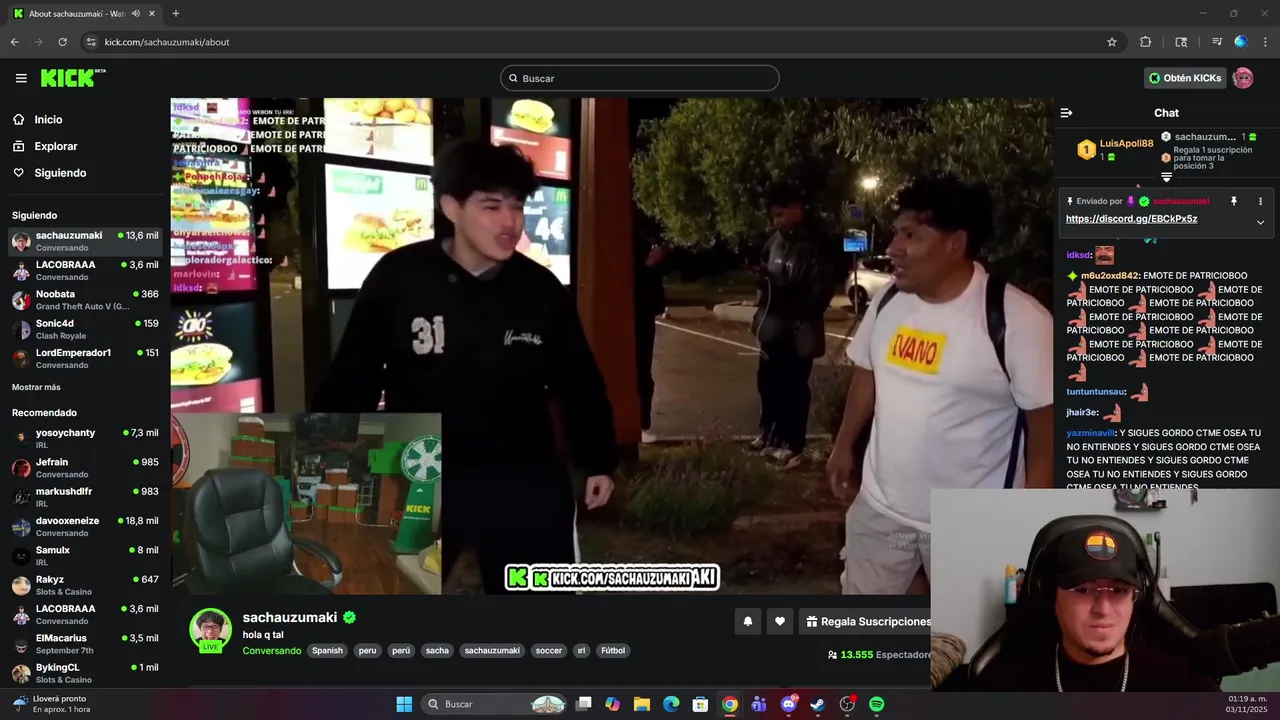Open yosoychanty recommended channel
Image resolution: width=1280 pixels, height=720 pixels.
(85, 438)
